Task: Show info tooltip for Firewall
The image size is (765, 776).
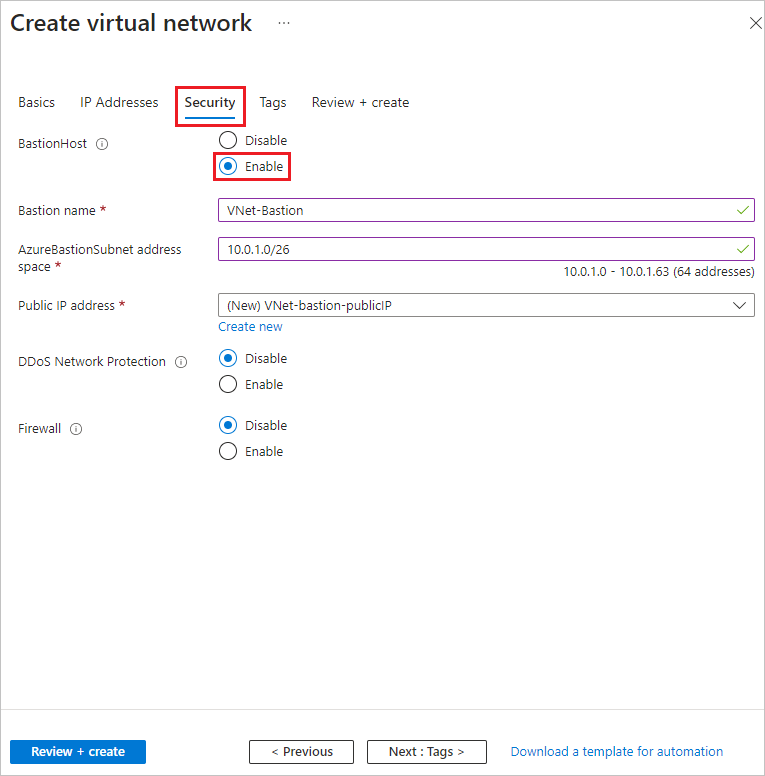Action: click(76, 429)
